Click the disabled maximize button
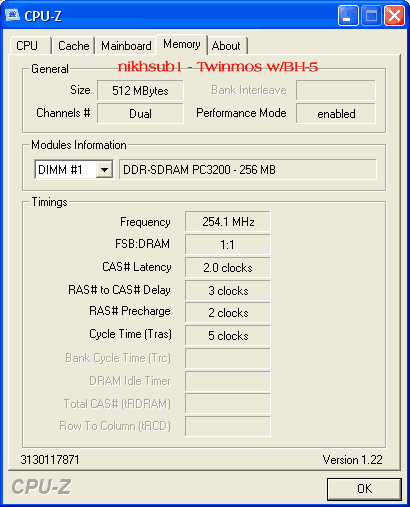 371,15
